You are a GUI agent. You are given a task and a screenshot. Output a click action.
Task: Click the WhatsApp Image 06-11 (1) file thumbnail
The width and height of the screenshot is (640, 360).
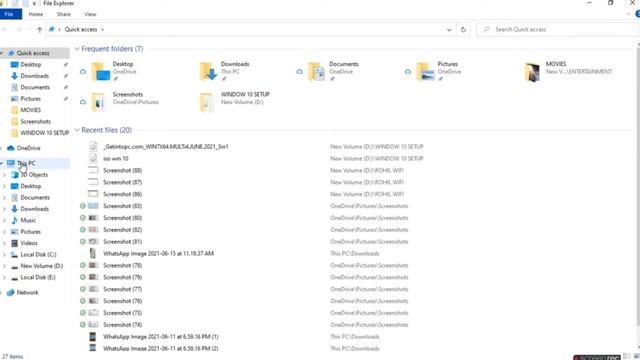point(93,337)
